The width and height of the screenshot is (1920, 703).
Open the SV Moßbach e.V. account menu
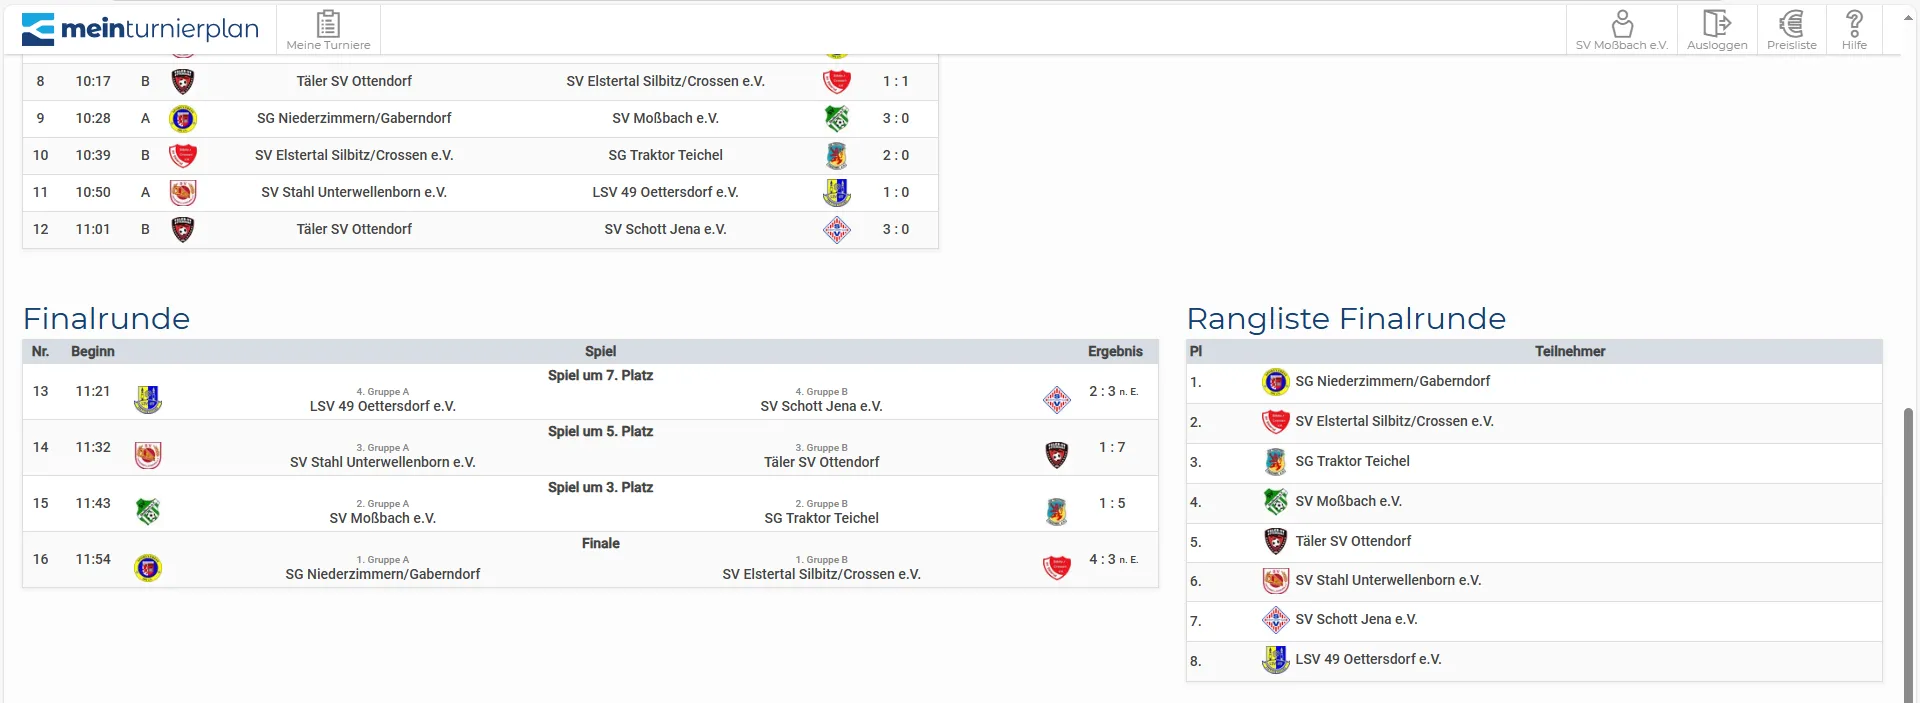point(1621,29)
